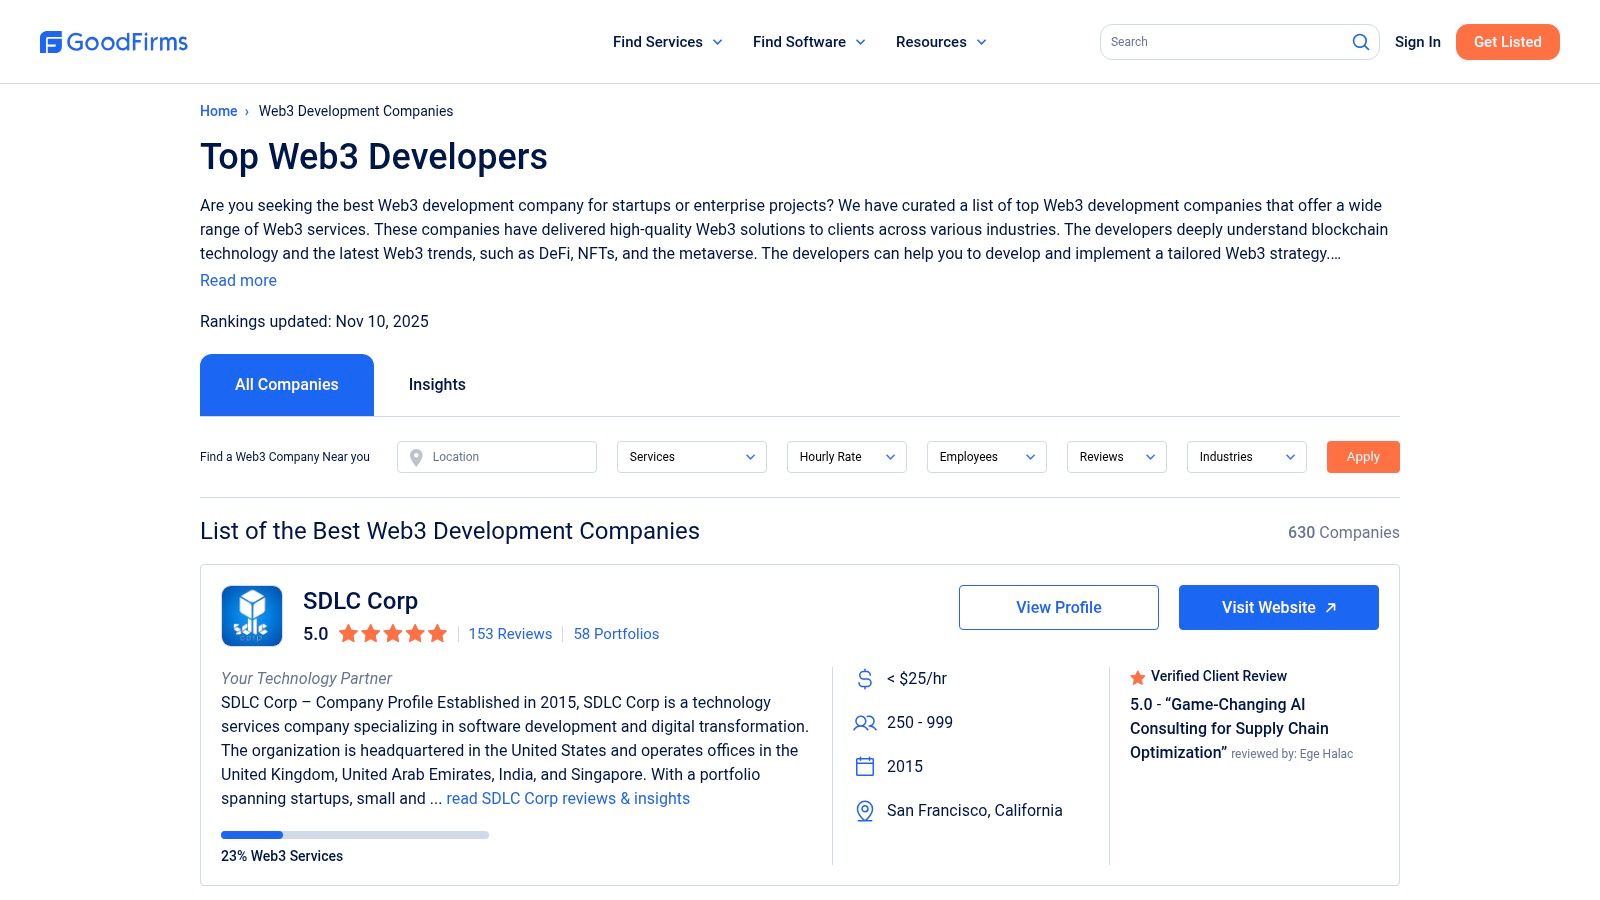Click the employees people icon beside 250 - 999

coord(865,723)
